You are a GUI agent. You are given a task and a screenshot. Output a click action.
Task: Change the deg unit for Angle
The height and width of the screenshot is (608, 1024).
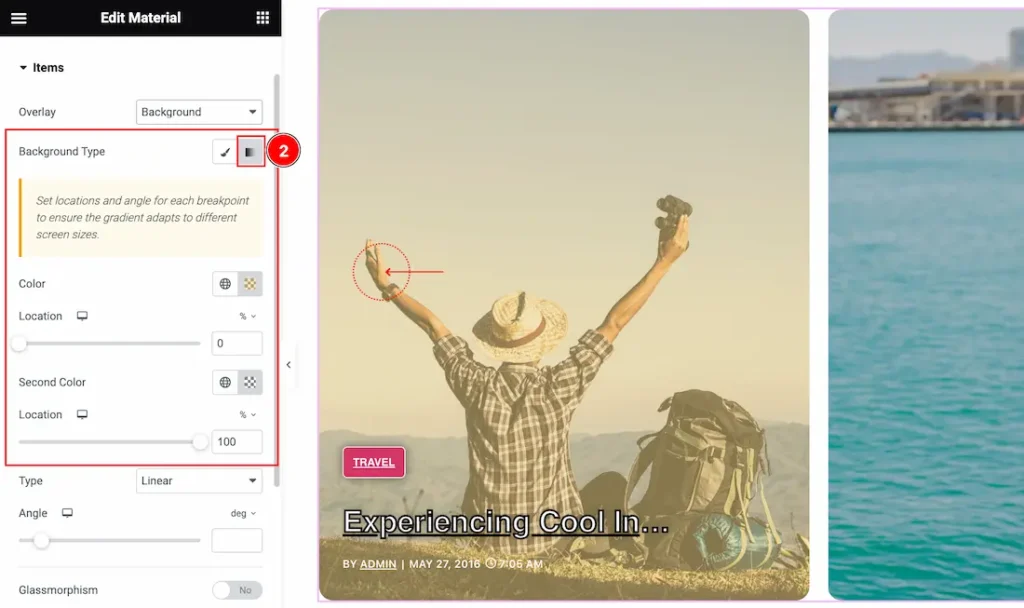(x=243, y=513)
